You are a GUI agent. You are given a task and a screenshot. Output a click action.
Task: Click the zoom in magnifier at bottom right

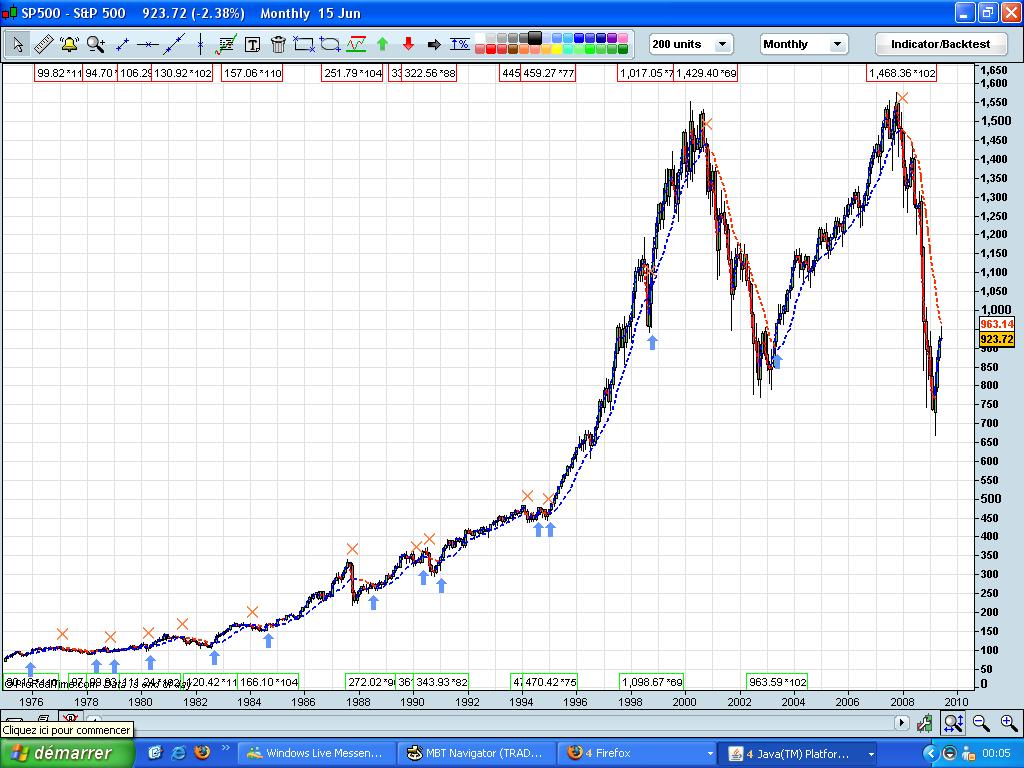click(x=1008, y=722)
